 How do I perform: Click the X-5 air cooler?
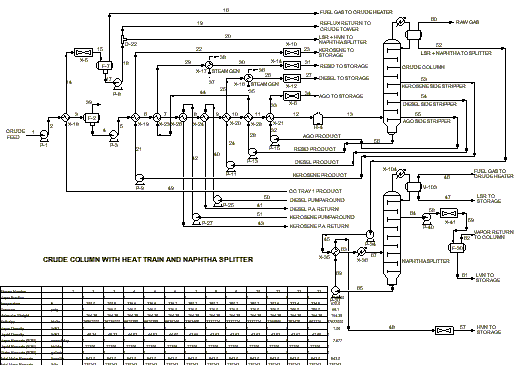[83, 53]
